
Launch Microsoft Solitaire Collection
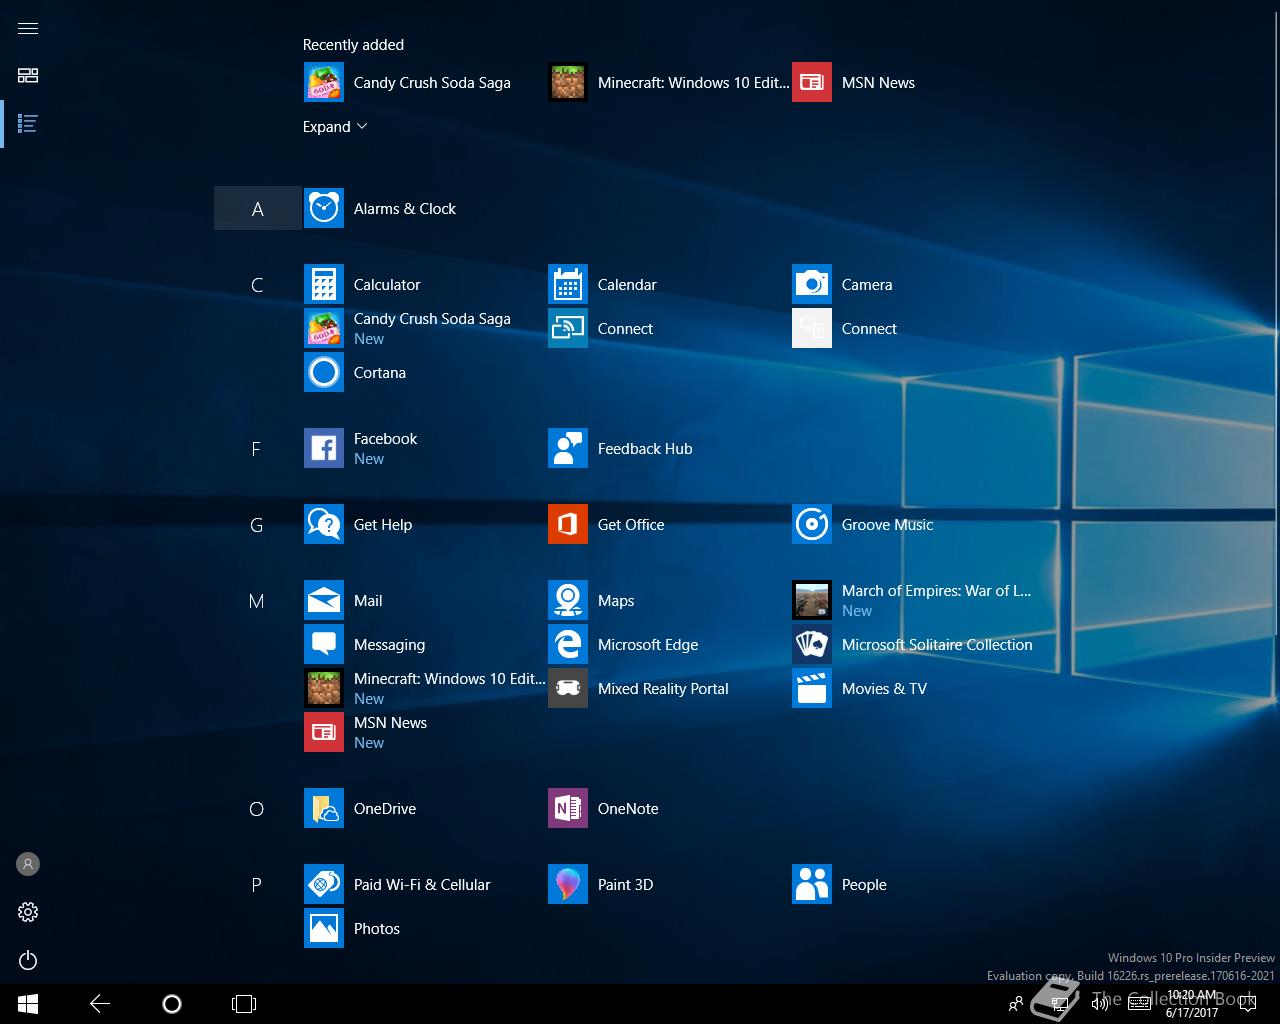tap(912, 644)
